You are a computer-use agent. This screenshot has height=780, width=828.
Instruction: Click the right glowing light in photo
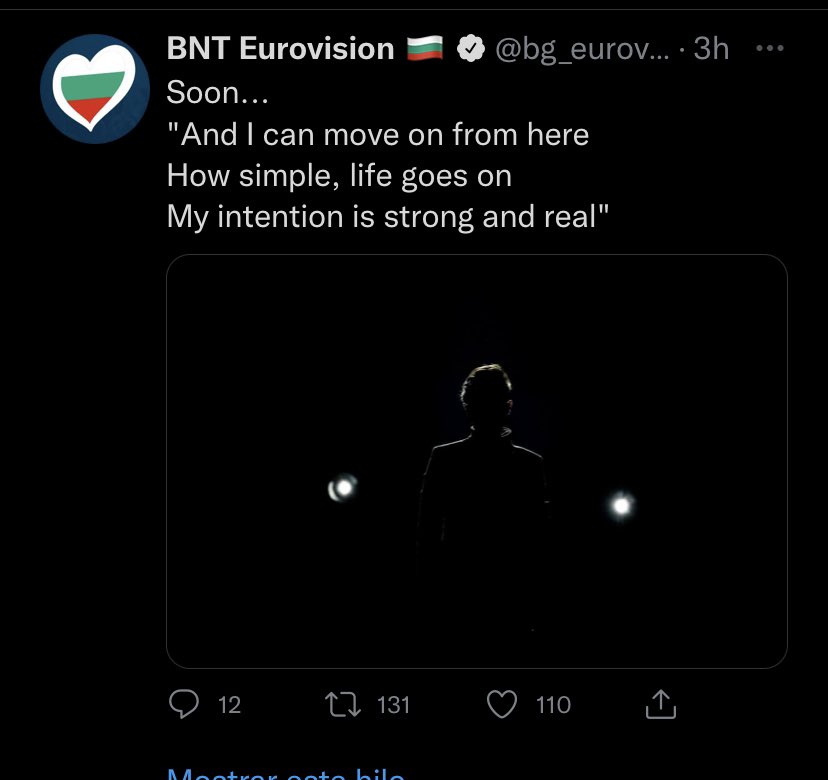click(621, 505)
